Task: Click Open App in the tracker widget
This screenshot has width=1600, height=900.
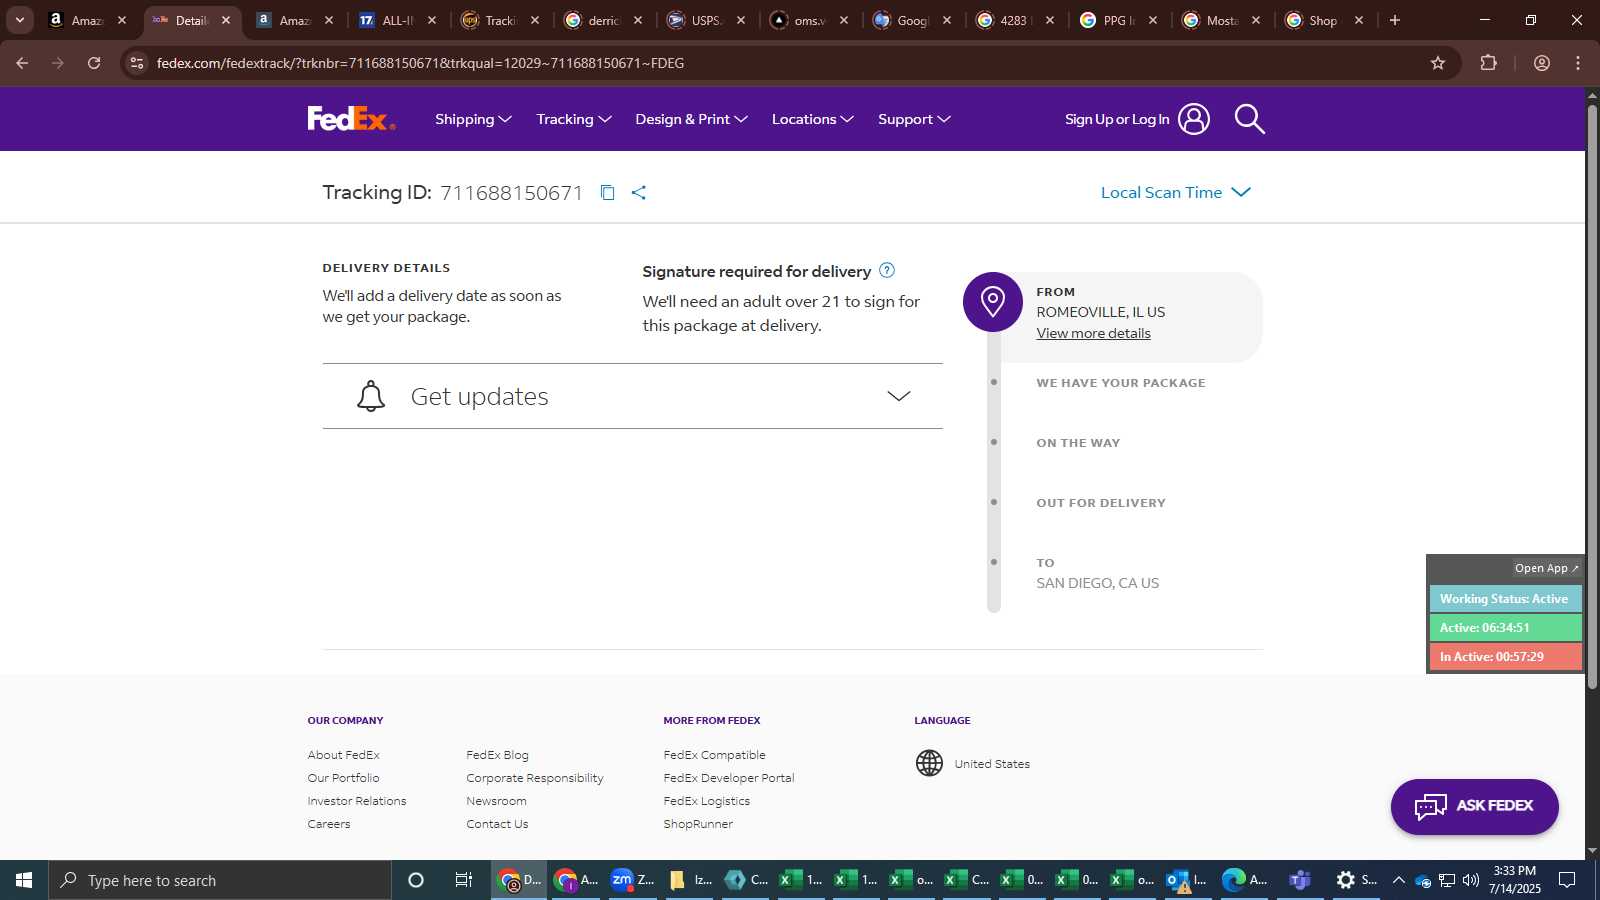Action: 1546,568
